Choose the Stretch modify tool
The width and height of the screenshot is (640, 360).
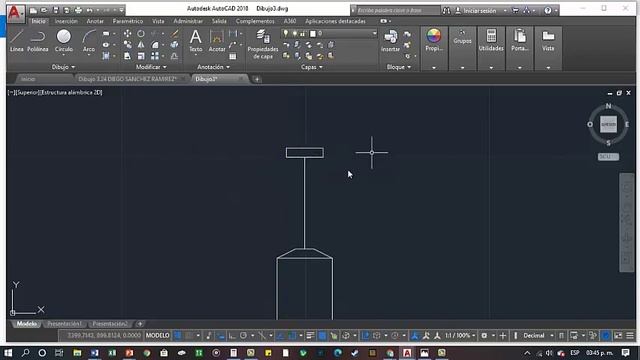pyautogui.click(x=127, y=56)
